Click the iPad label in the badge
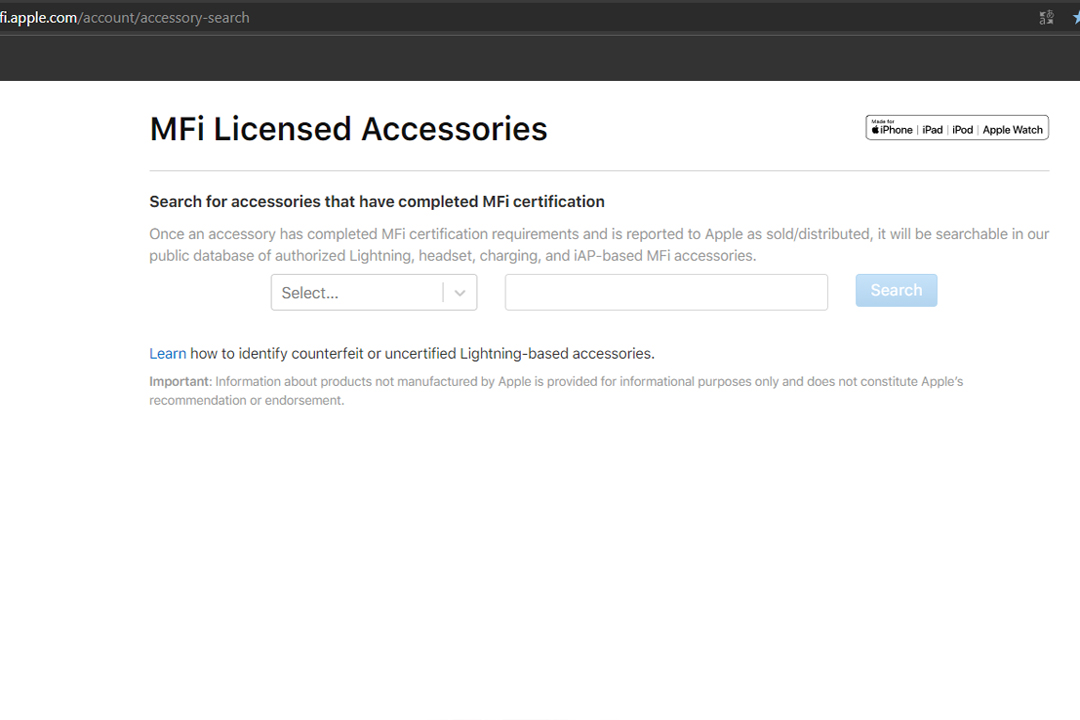The image size is (1080, 720). click(x=932, y=130)
